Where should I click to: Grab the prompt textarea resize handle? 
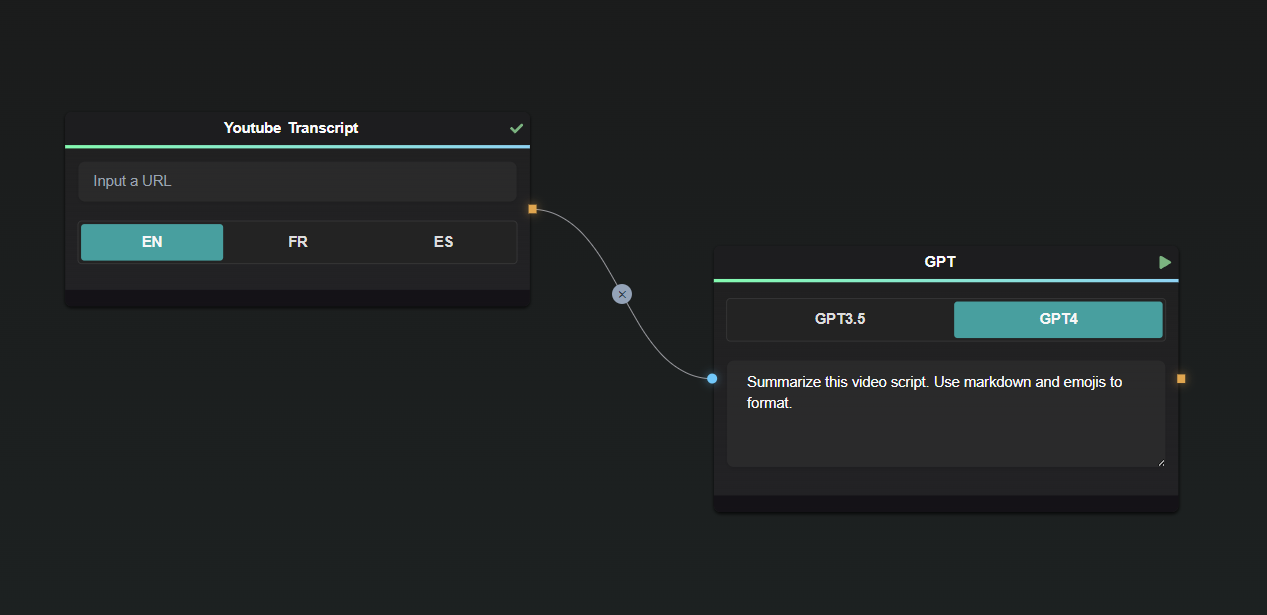pyautogui.click(x=1160, y=462)
